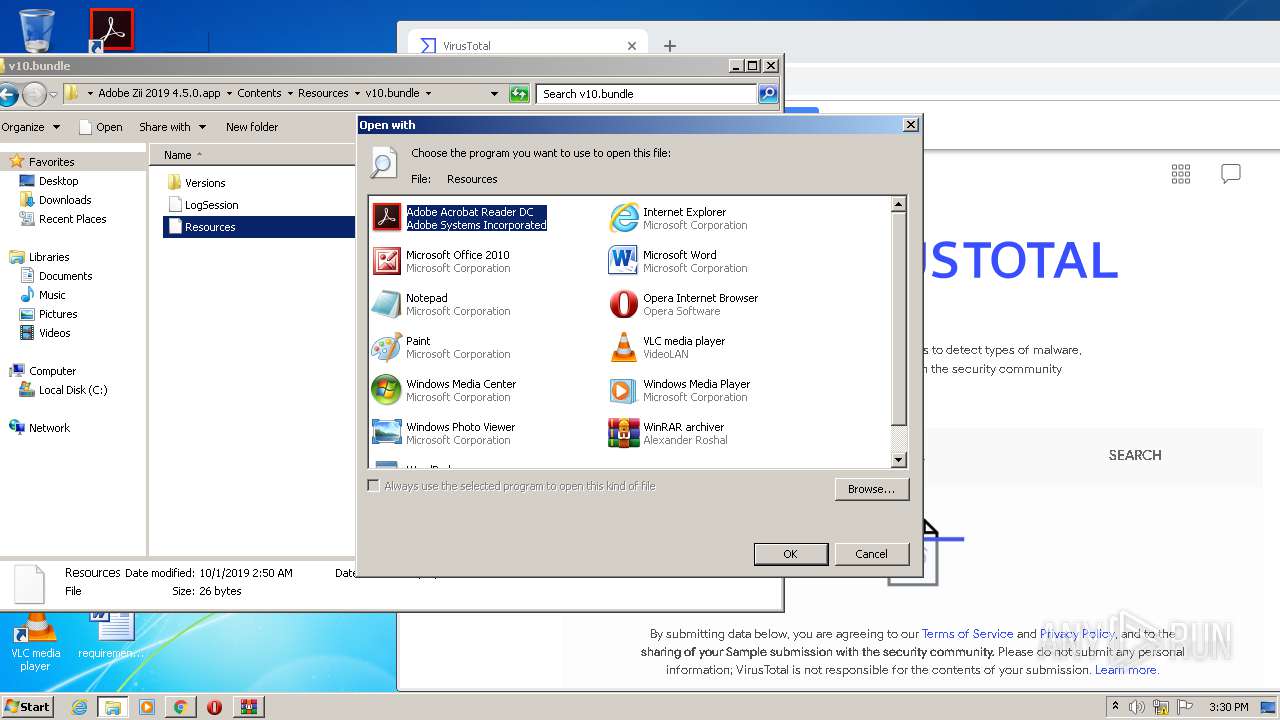1280x720 pixels.
Task: Click the taskbar clock showing 3:30 PM
Action: pos(1228,707)
